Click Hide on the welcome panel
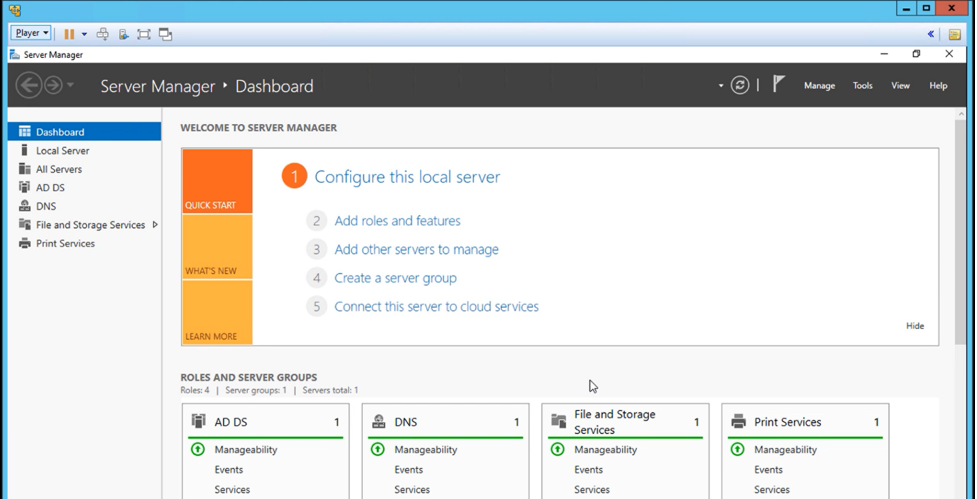Image resolution: width=977 pixels, height=499 pixels. 914,326
